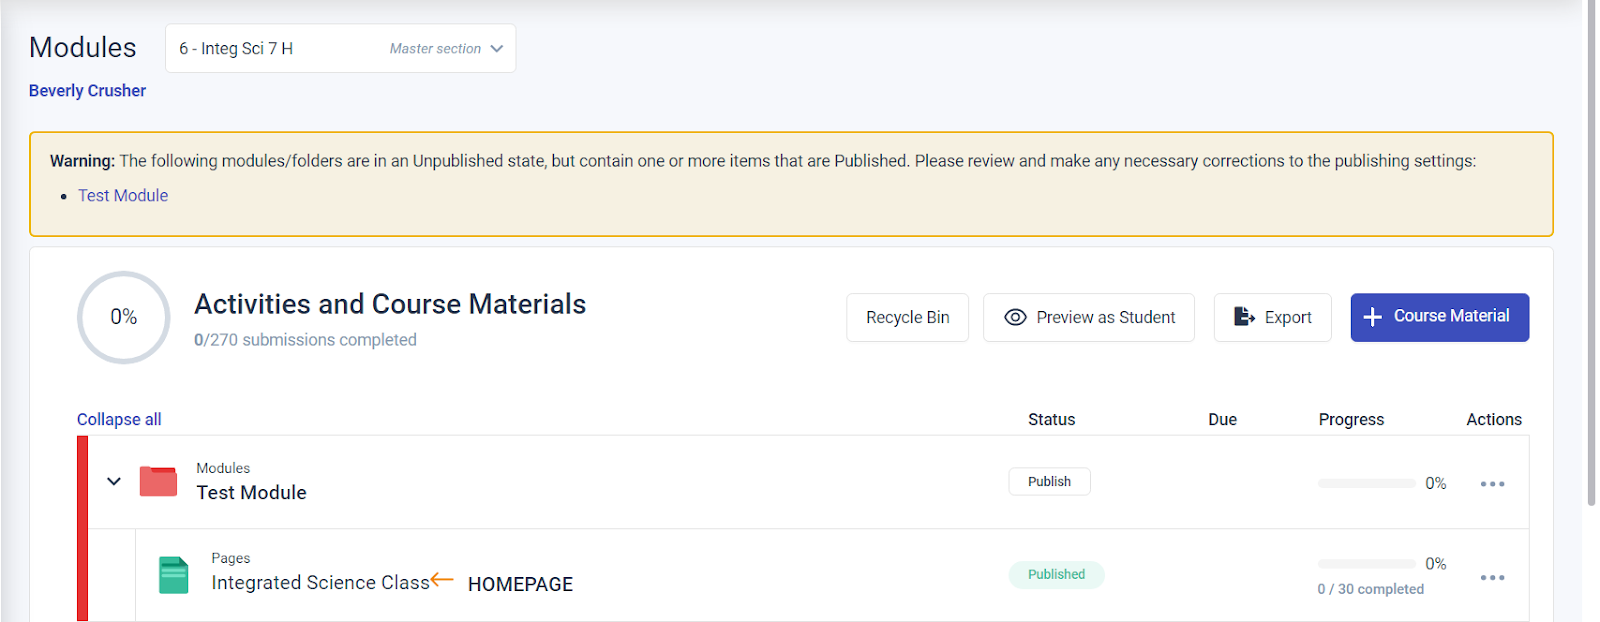Click the vertical page scrollbar
This screenshot has width=1600, height=622.
coord(1591,250)
